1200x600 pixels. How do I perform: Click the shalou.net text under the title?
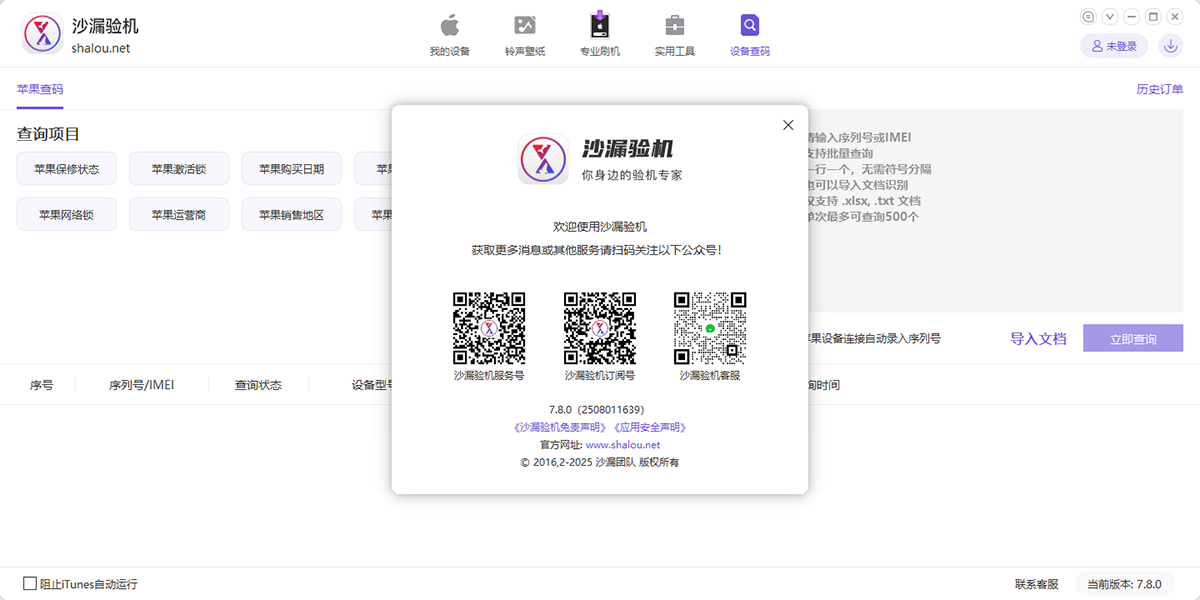click(x=101, y=48)
